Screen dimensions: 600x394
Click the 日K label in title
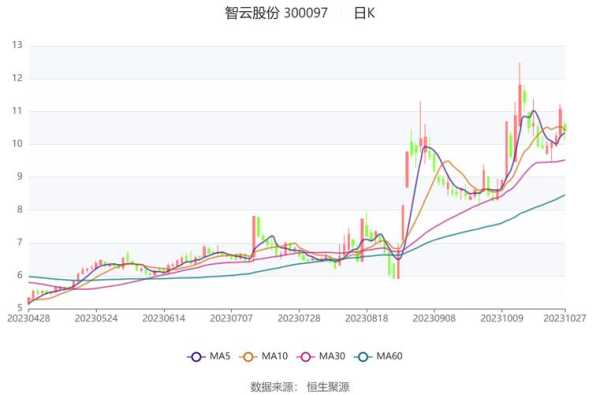click(x=364, y=13)
